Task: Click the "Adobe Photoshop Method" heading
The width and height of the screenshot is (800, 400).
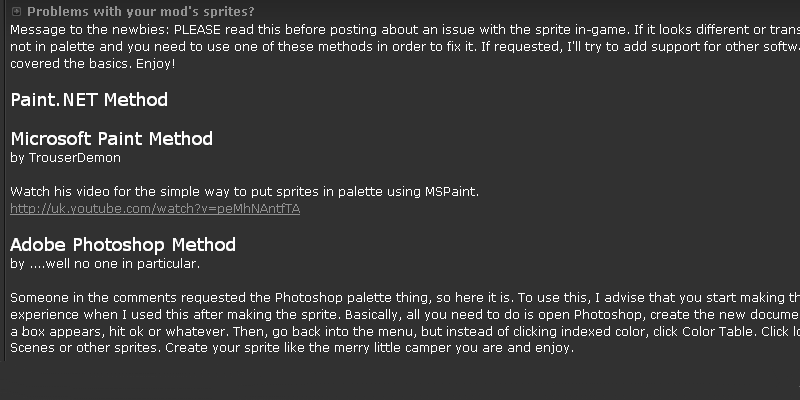Action: tap(123, 244)
